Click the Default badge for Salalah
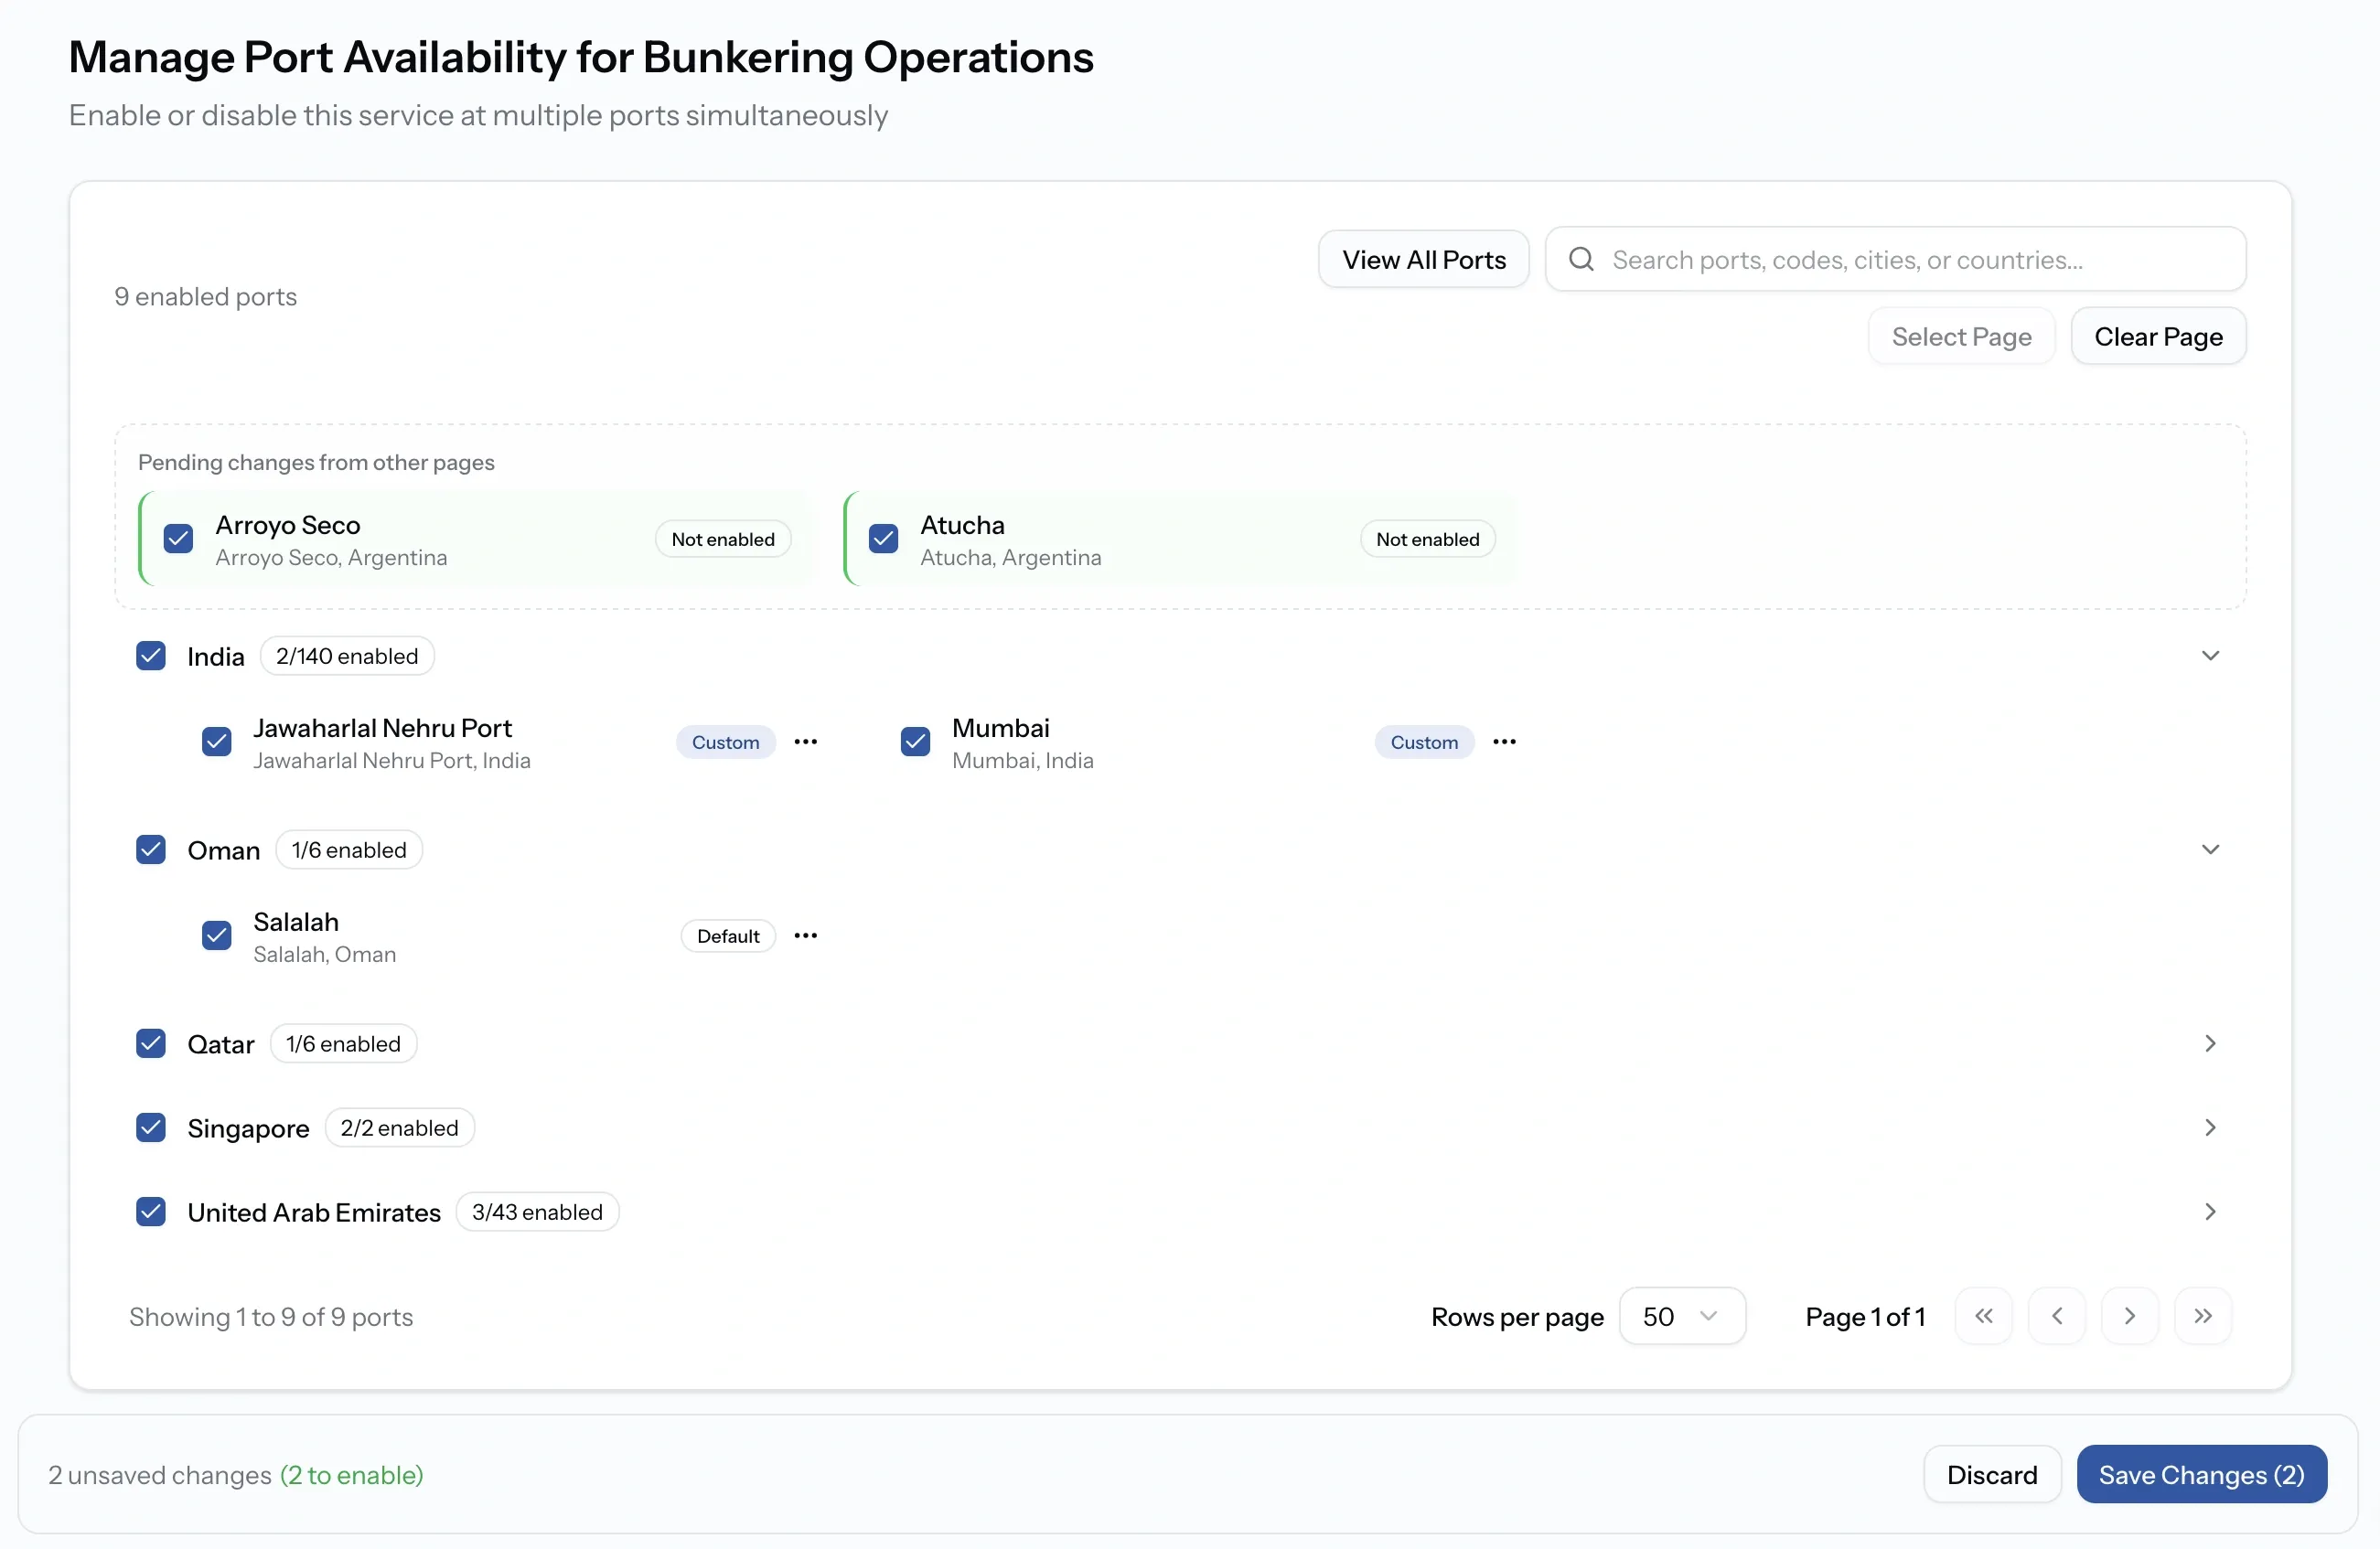The width and height of the screenshot is (2380, 1549). [728, 936]
